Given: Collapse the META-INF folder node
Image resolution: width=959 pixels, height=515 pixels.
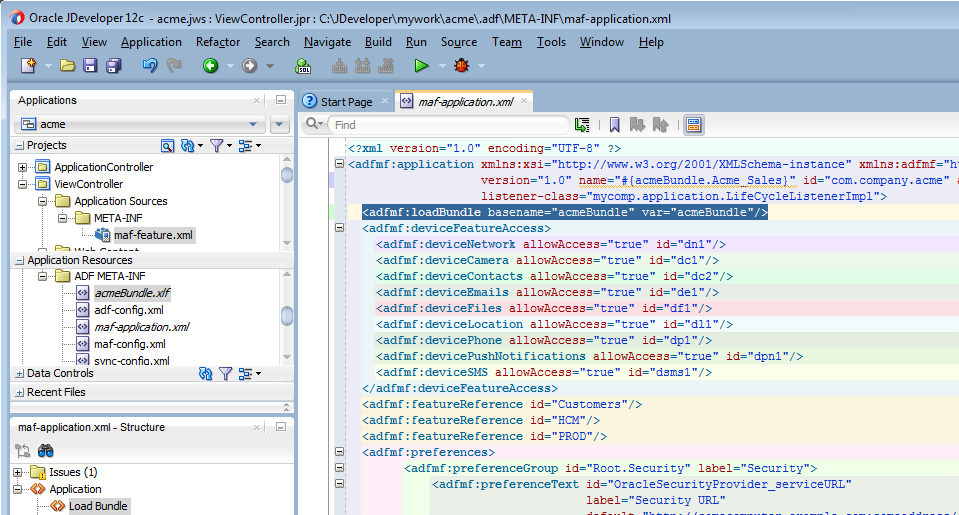Looking at the screenshot, I should [62, 218].
